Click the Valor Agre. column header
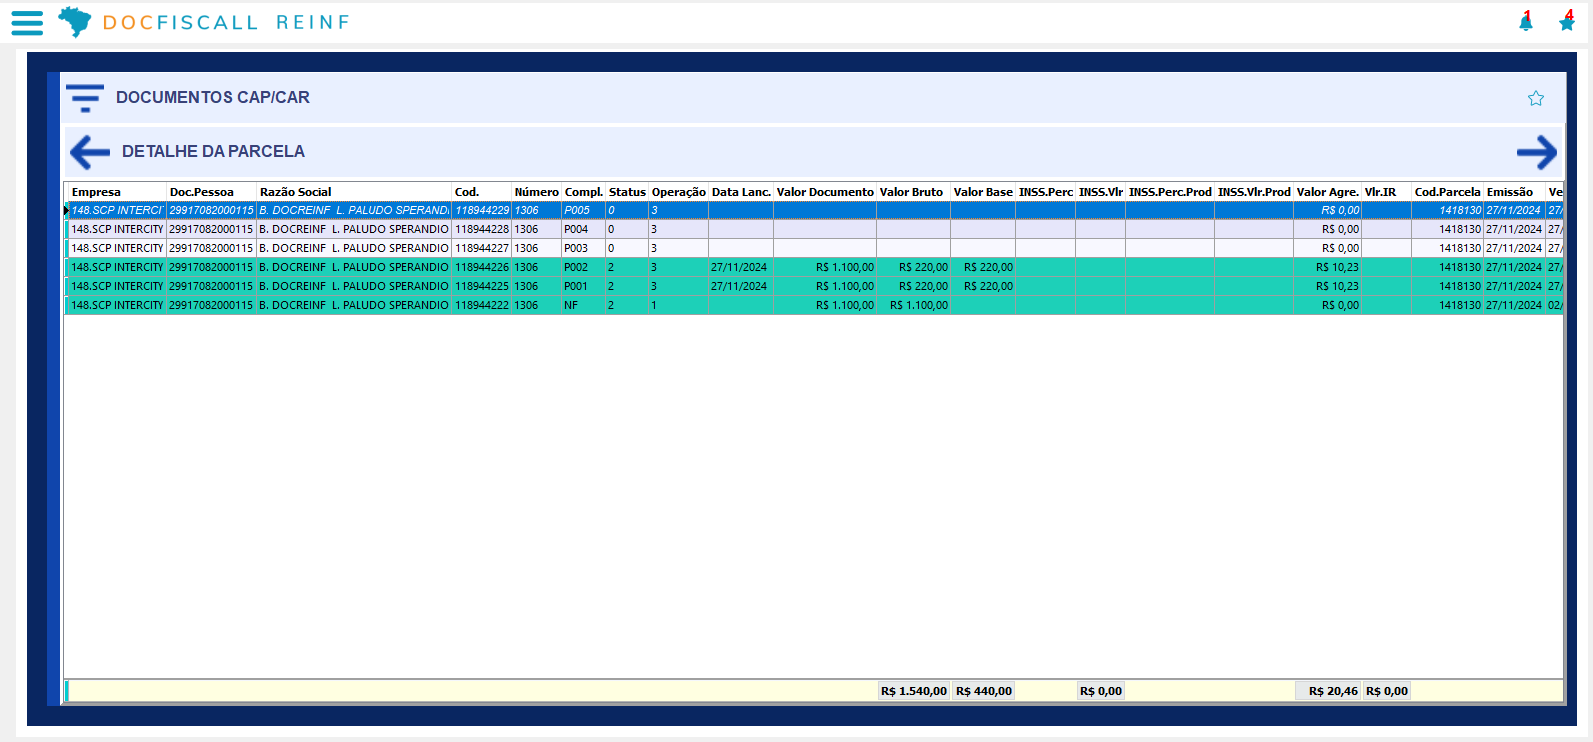The image size is (1593, 742). point(1328,192)
